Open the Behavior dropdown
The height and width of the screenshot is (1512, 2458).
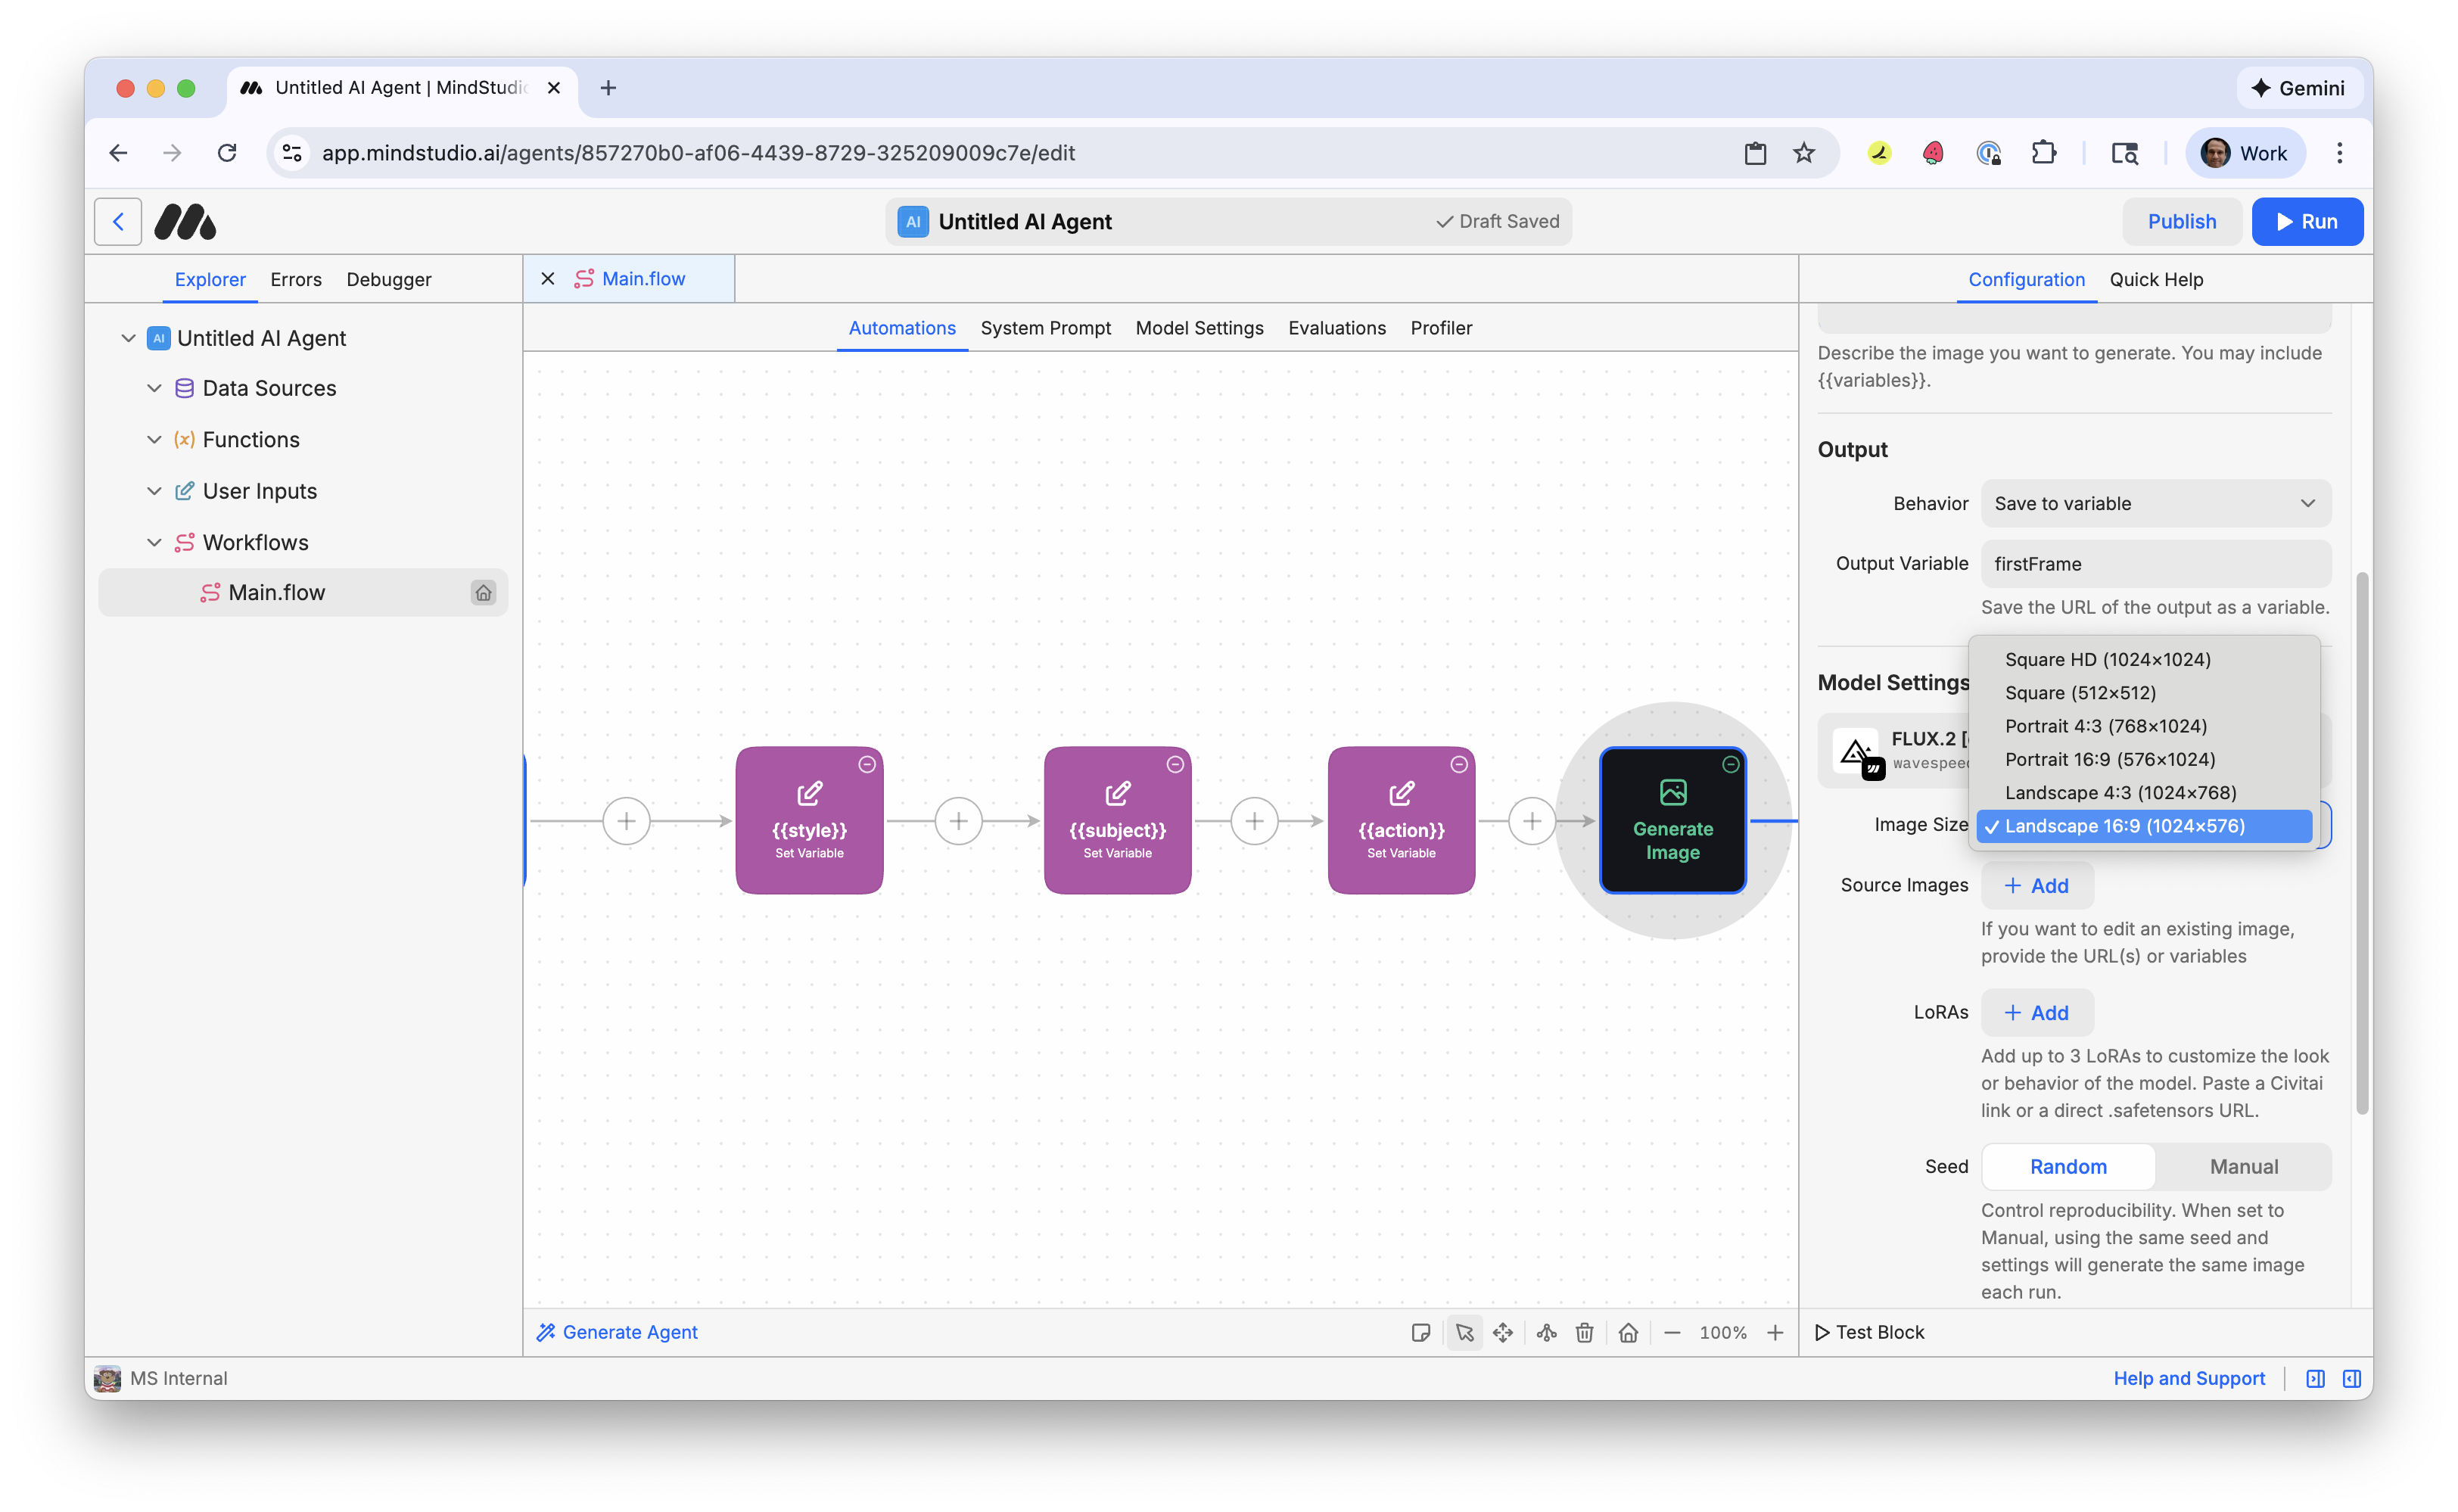(x=2155, y=503)
